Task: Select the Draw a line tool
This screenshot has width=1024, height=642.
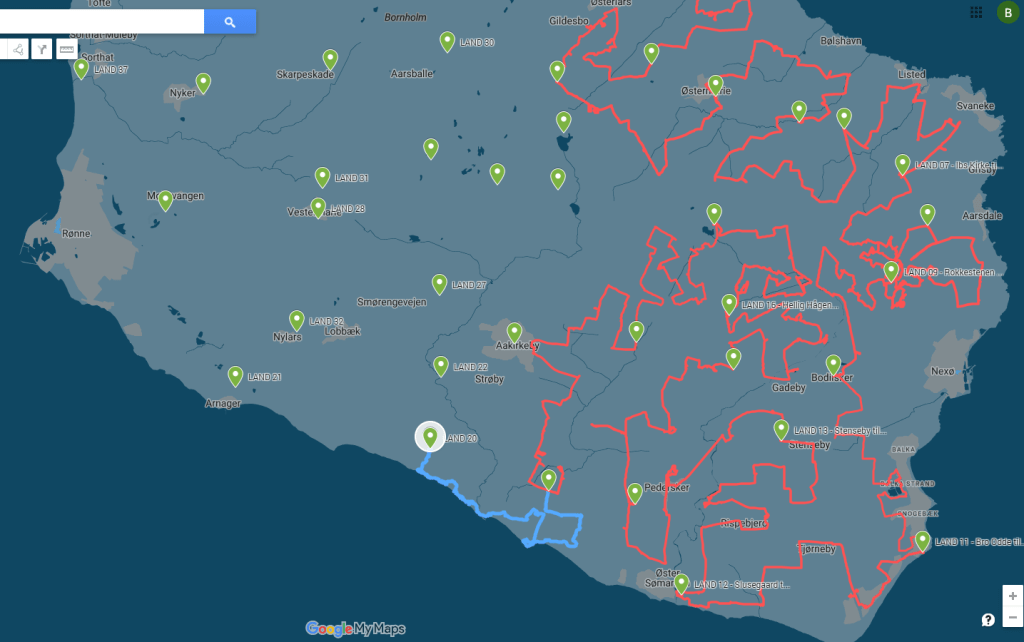Action: click(x=17, y=49)
